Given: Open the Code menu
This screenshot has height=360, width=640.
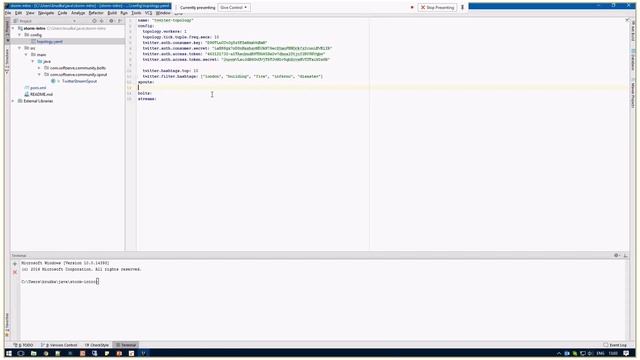Looking at the screenshot, I should [x=62, y=13].
